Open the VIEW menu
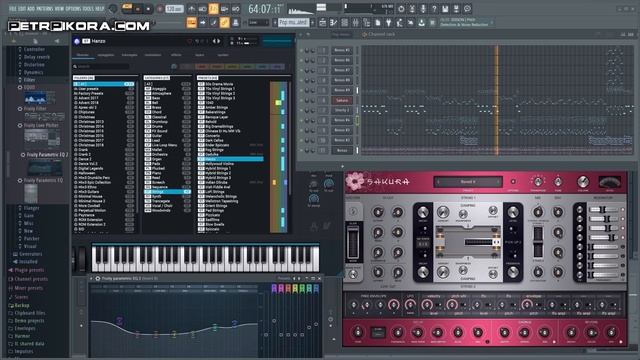The width and height of the screenshot is (640, 360). click(x=60, y=9)
